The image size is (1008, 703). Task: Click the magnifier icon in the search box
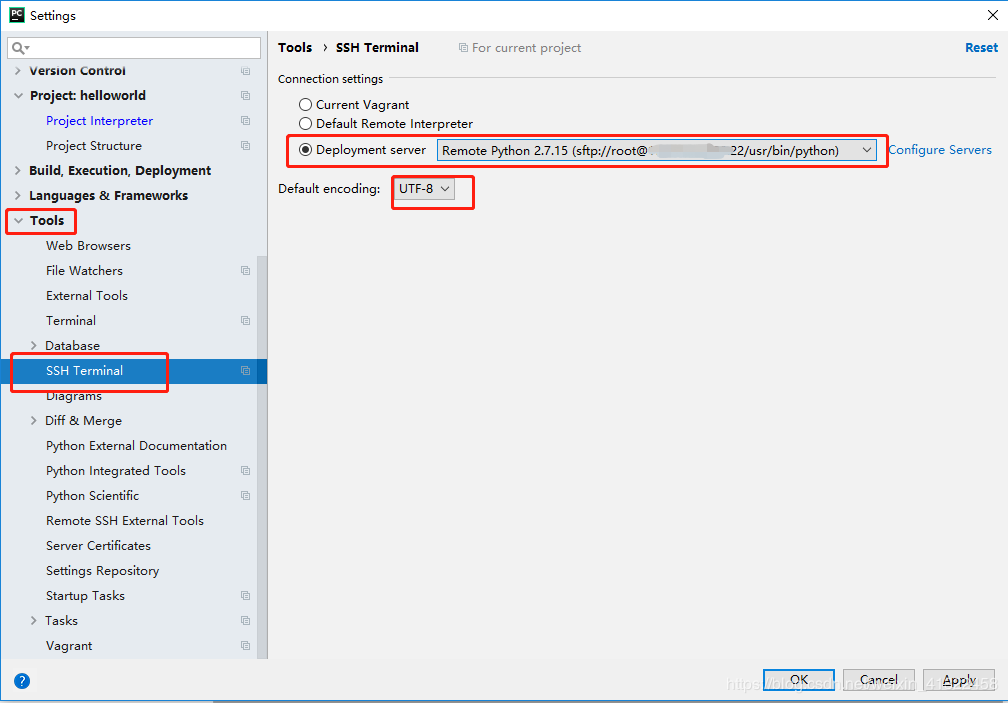(x=18, y=47)
